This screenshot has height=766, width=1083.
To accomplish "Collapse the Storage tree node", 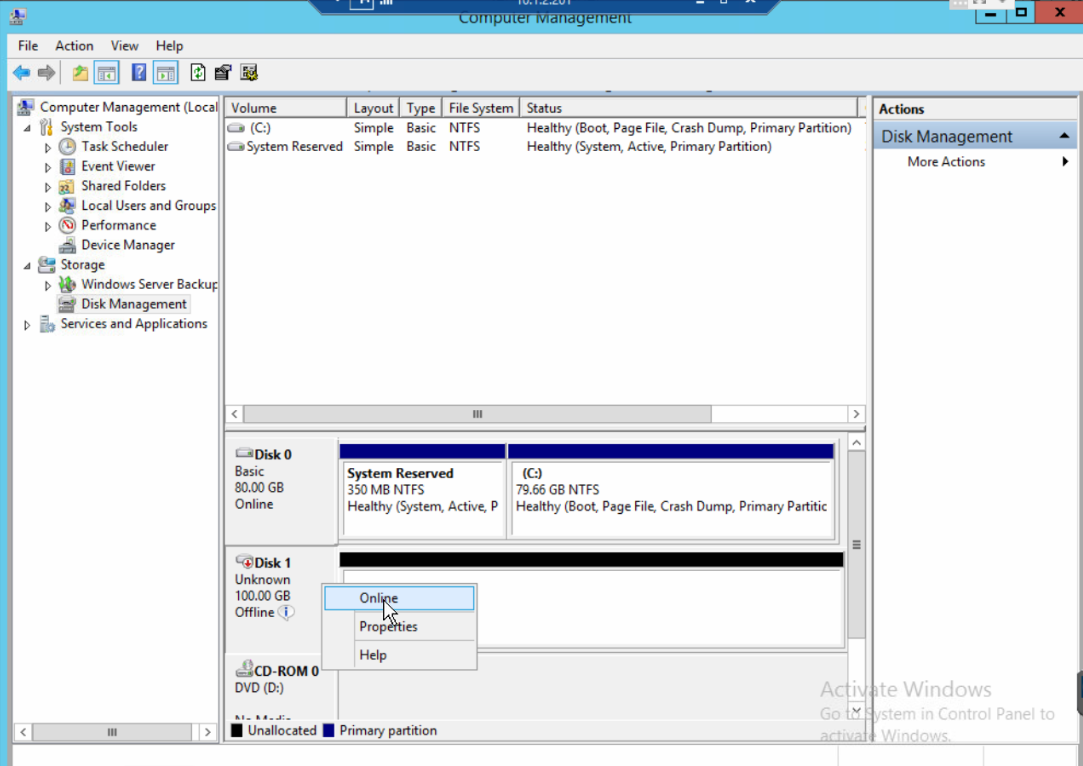I will [x=28, y=265].
